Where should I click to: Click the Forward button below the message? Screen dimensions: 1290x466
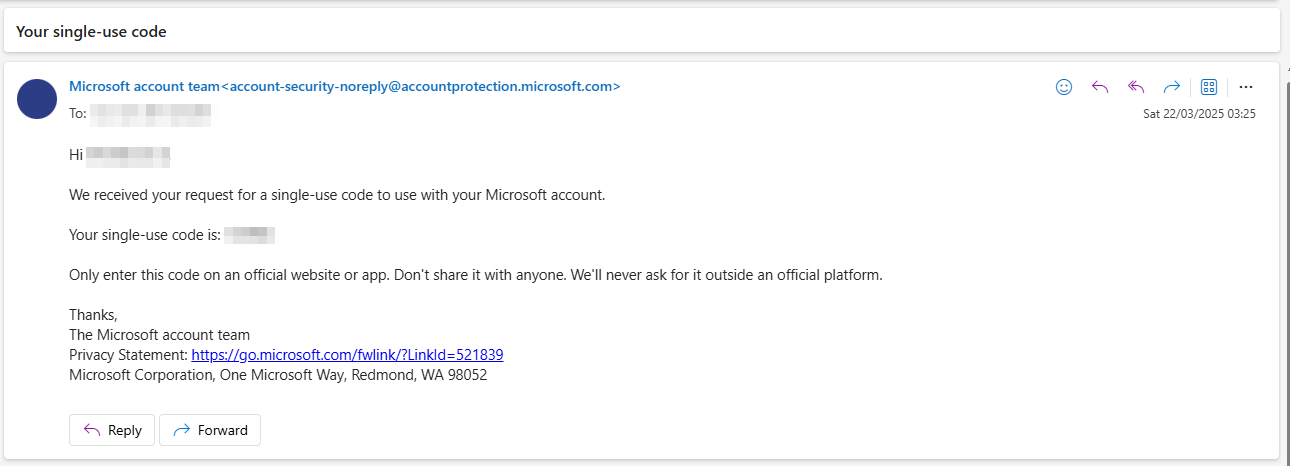(210, 430)
